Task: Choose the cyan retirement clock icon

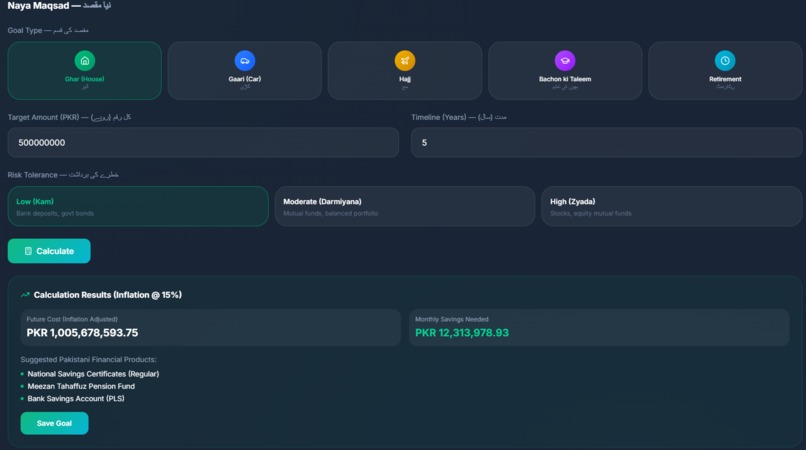Action: pyautogui.click(x=725, y=61)
